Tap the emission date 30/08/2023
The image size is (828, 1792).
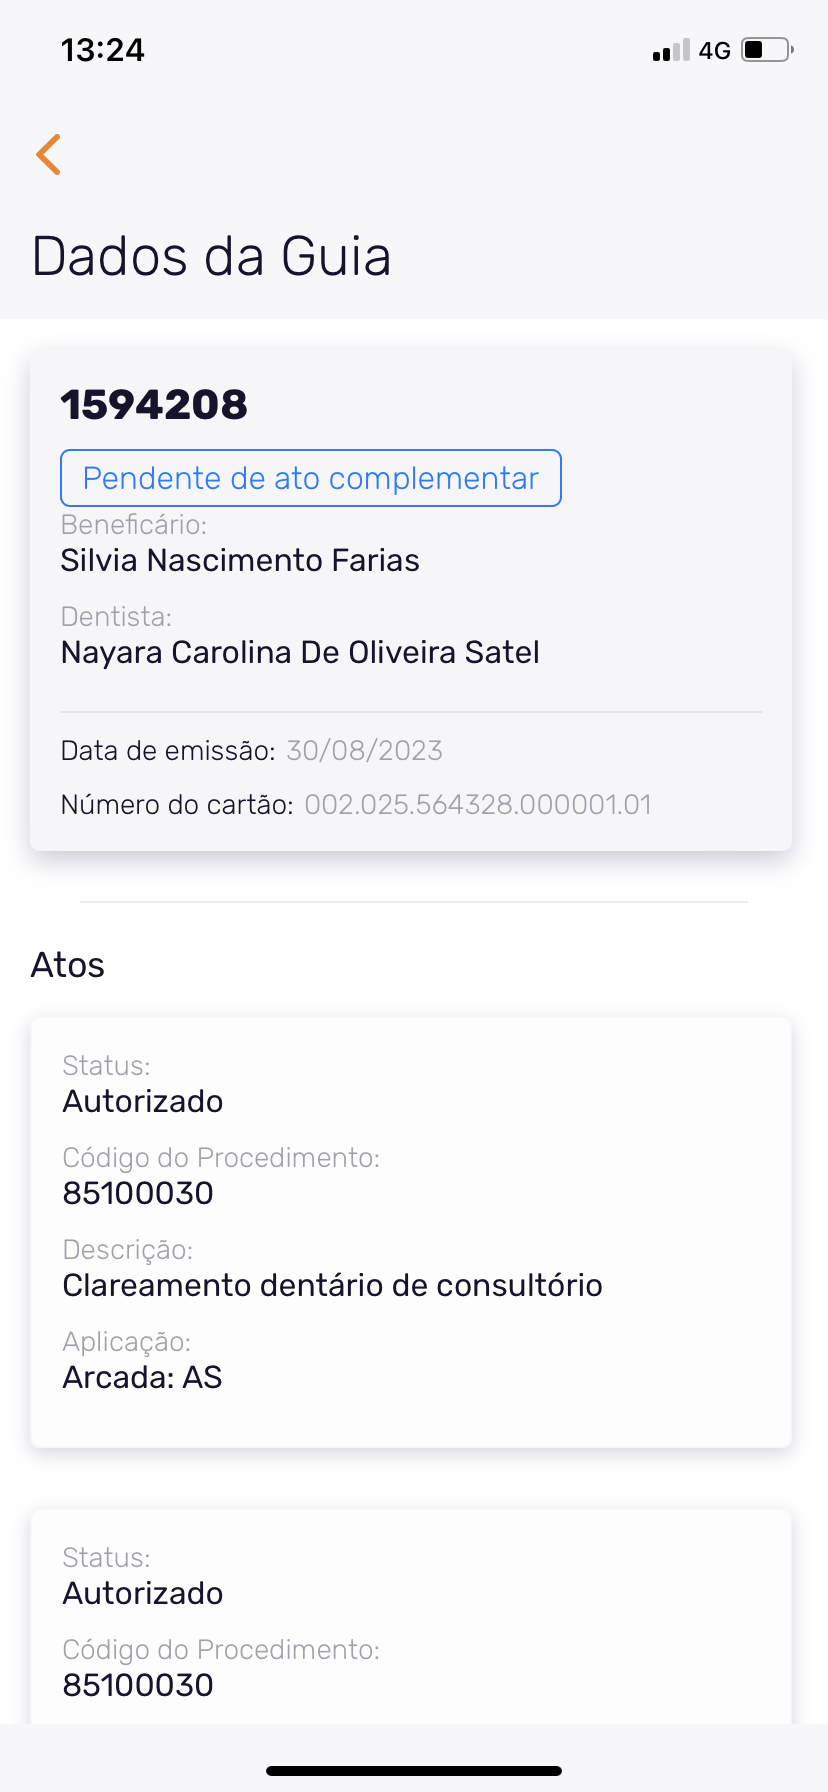coord(364,750)
